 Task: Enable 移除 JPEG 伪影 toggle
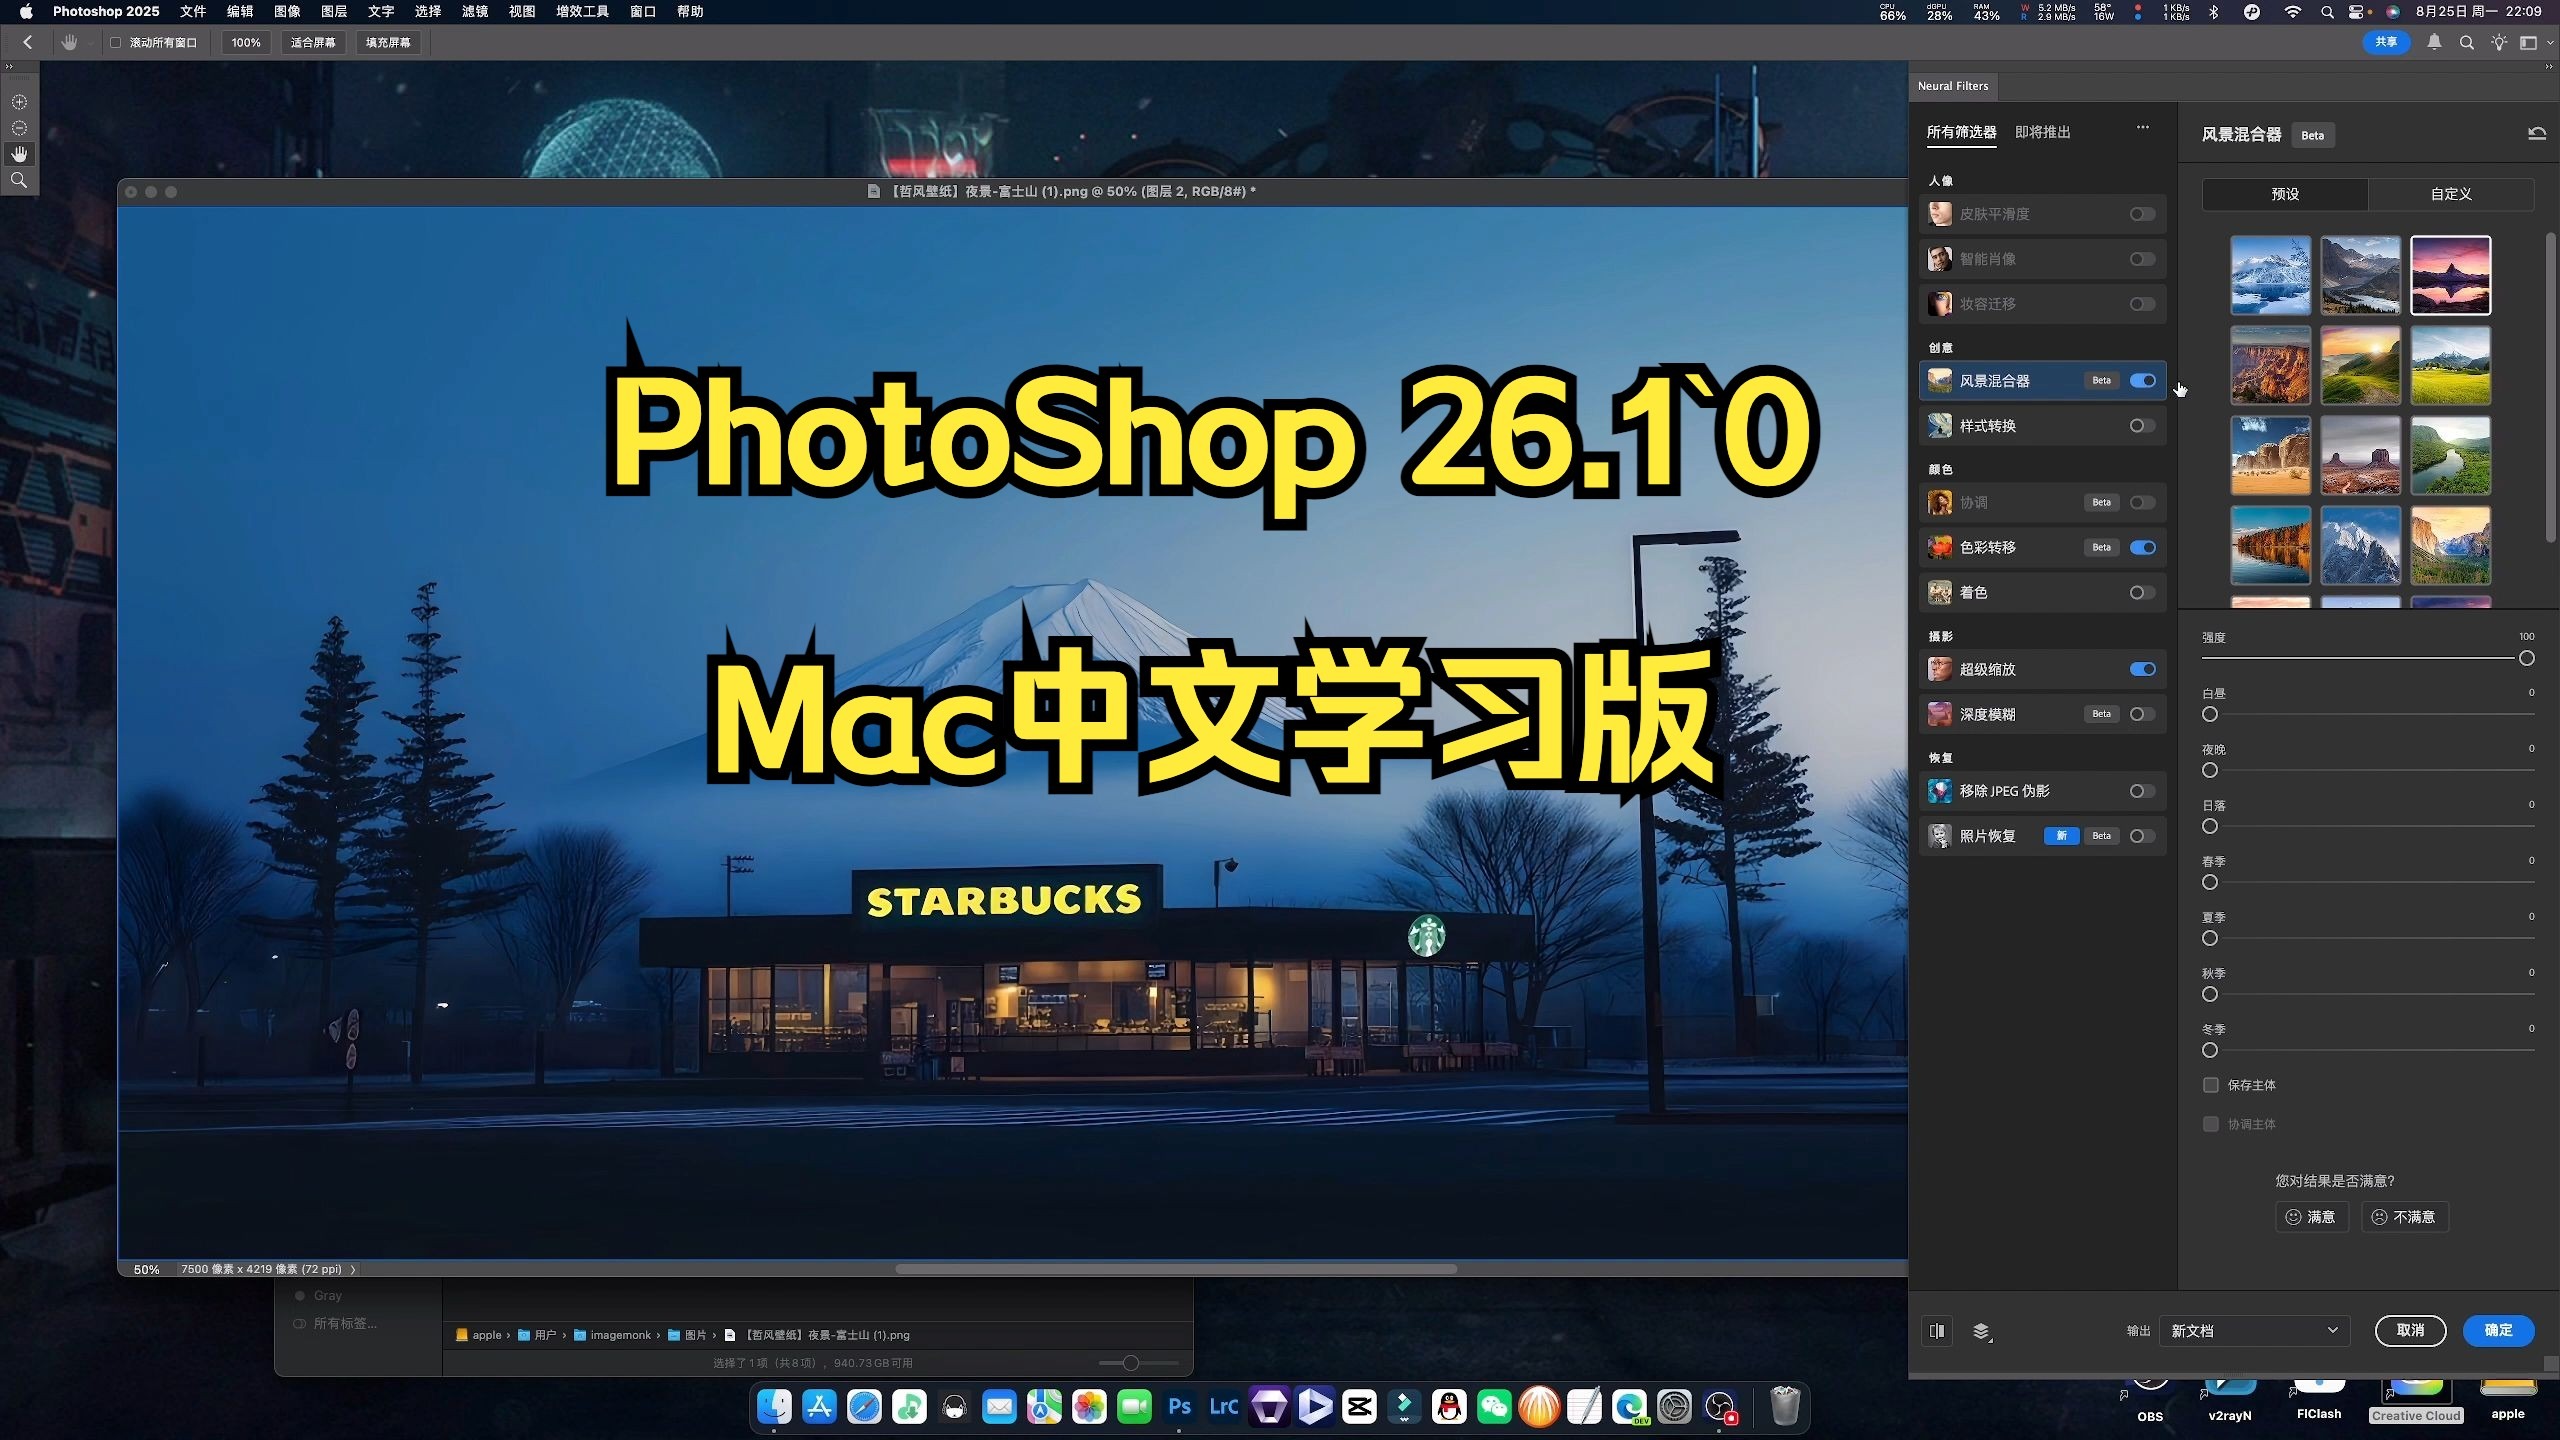coord(2142,791)
